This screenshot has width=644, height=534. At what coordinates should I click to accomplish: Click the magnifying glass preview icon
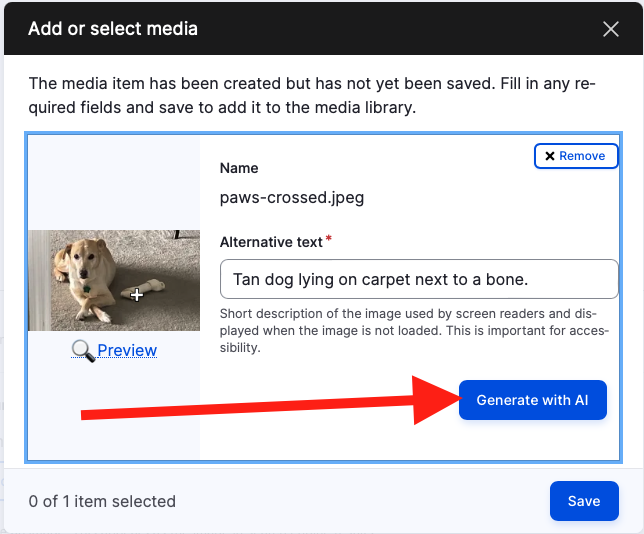point(83,351)
